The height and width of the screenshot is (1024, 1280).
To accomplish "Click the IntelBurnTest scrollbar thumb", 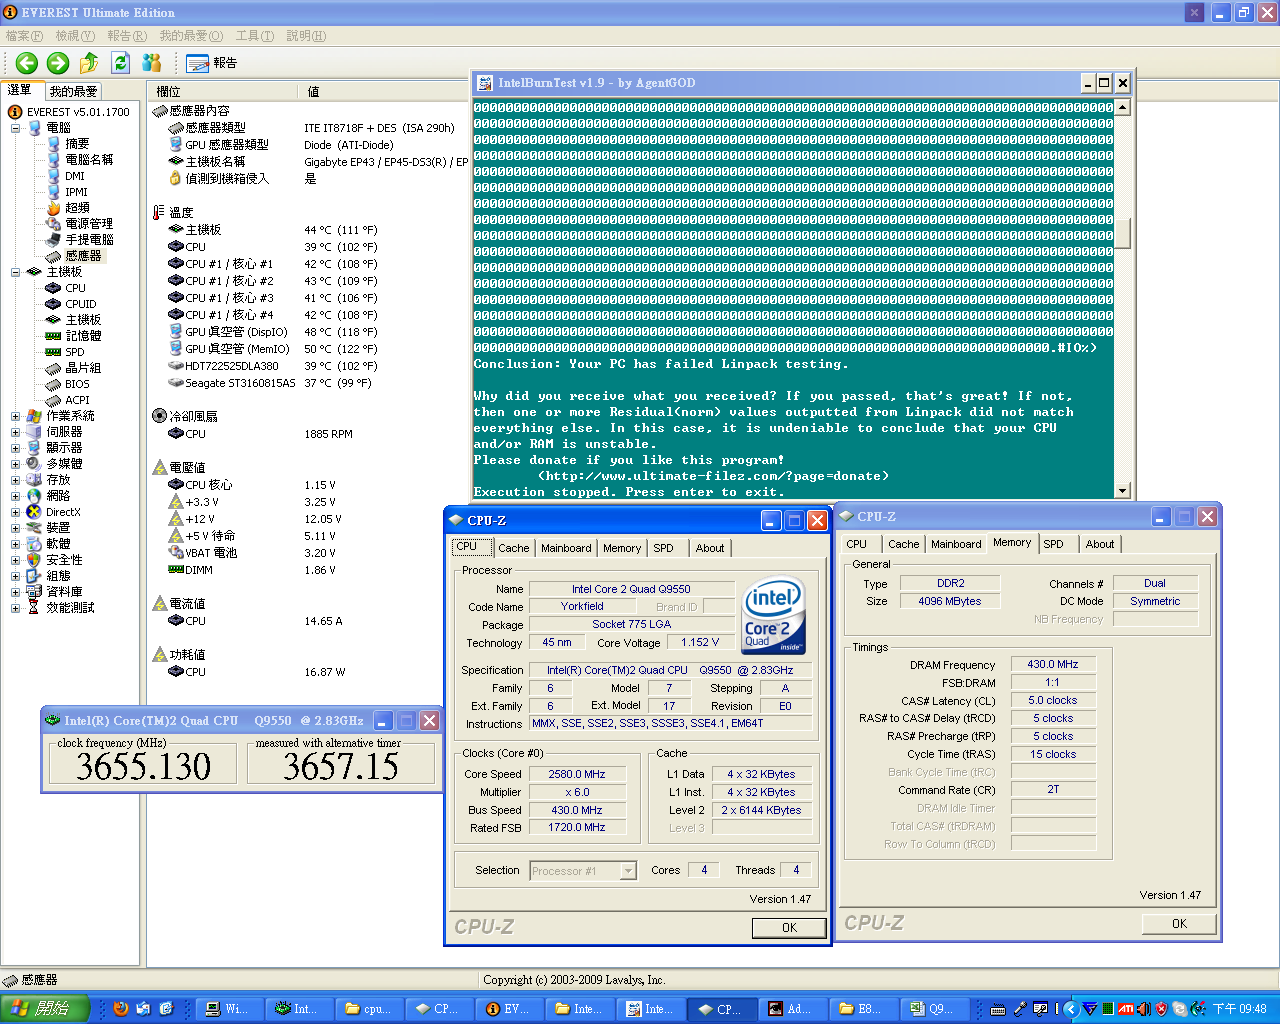I will pos(1123,233).
